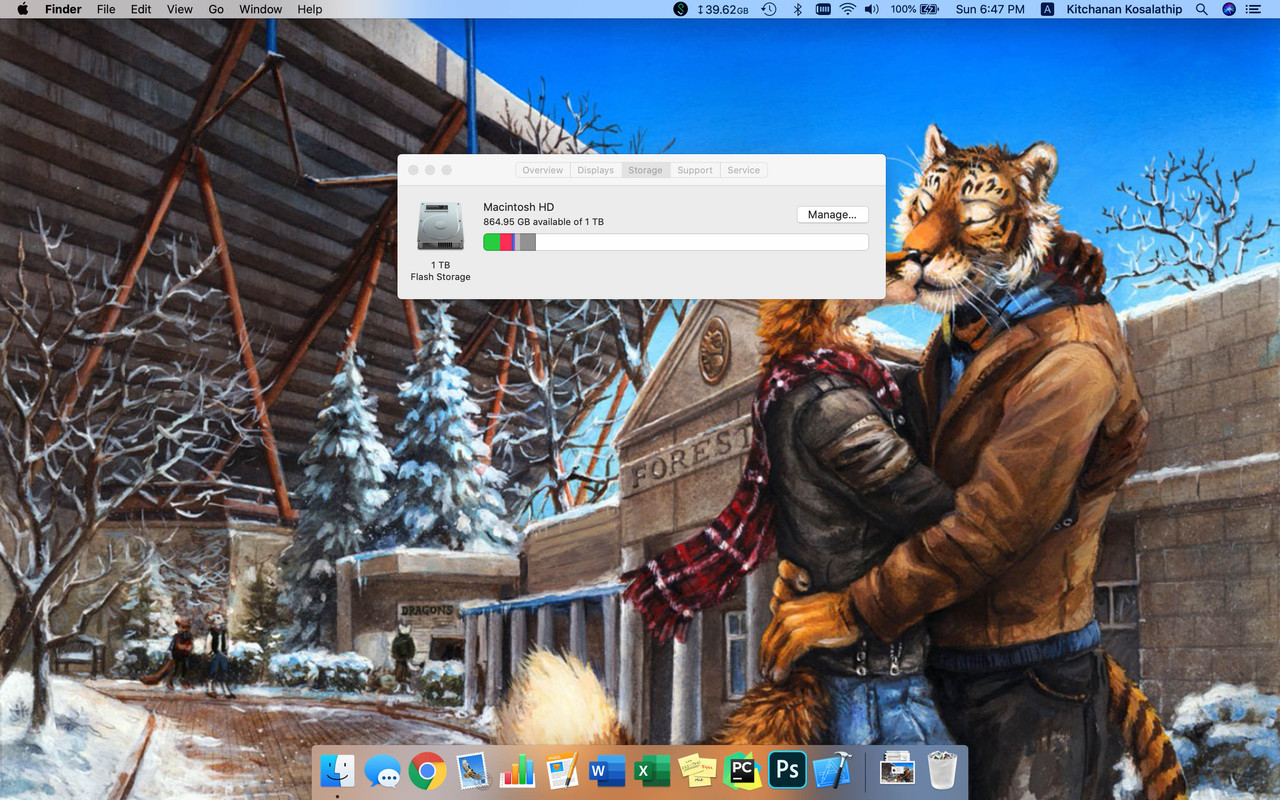1280x800 pixels.
Task: Click the Manage... button
Action: [832, 215]
